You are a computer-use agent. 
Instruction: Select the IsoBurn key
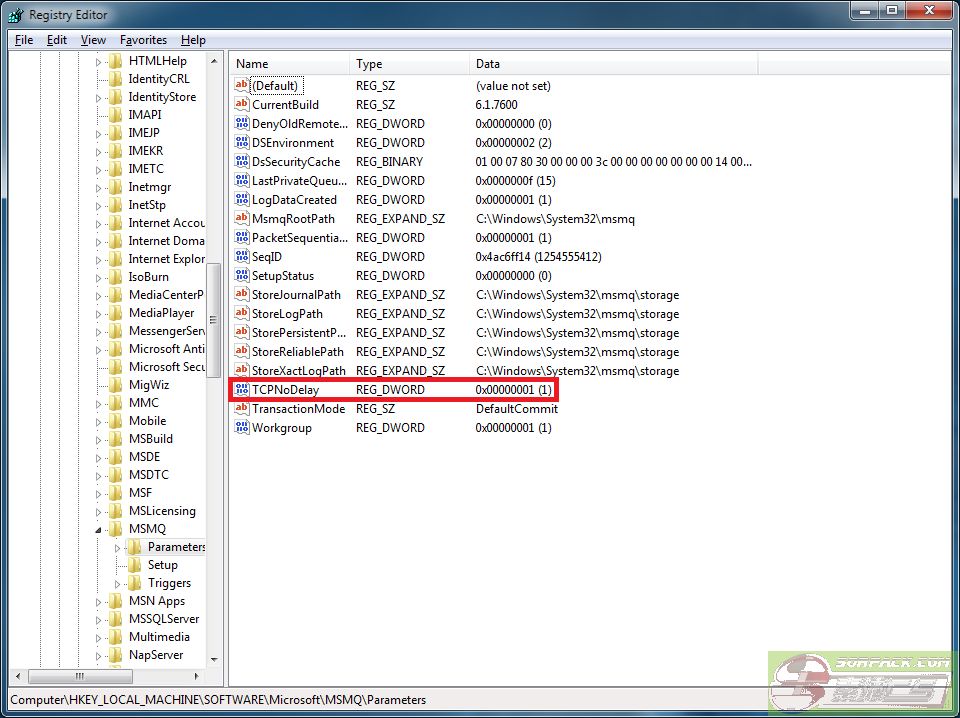149,277
